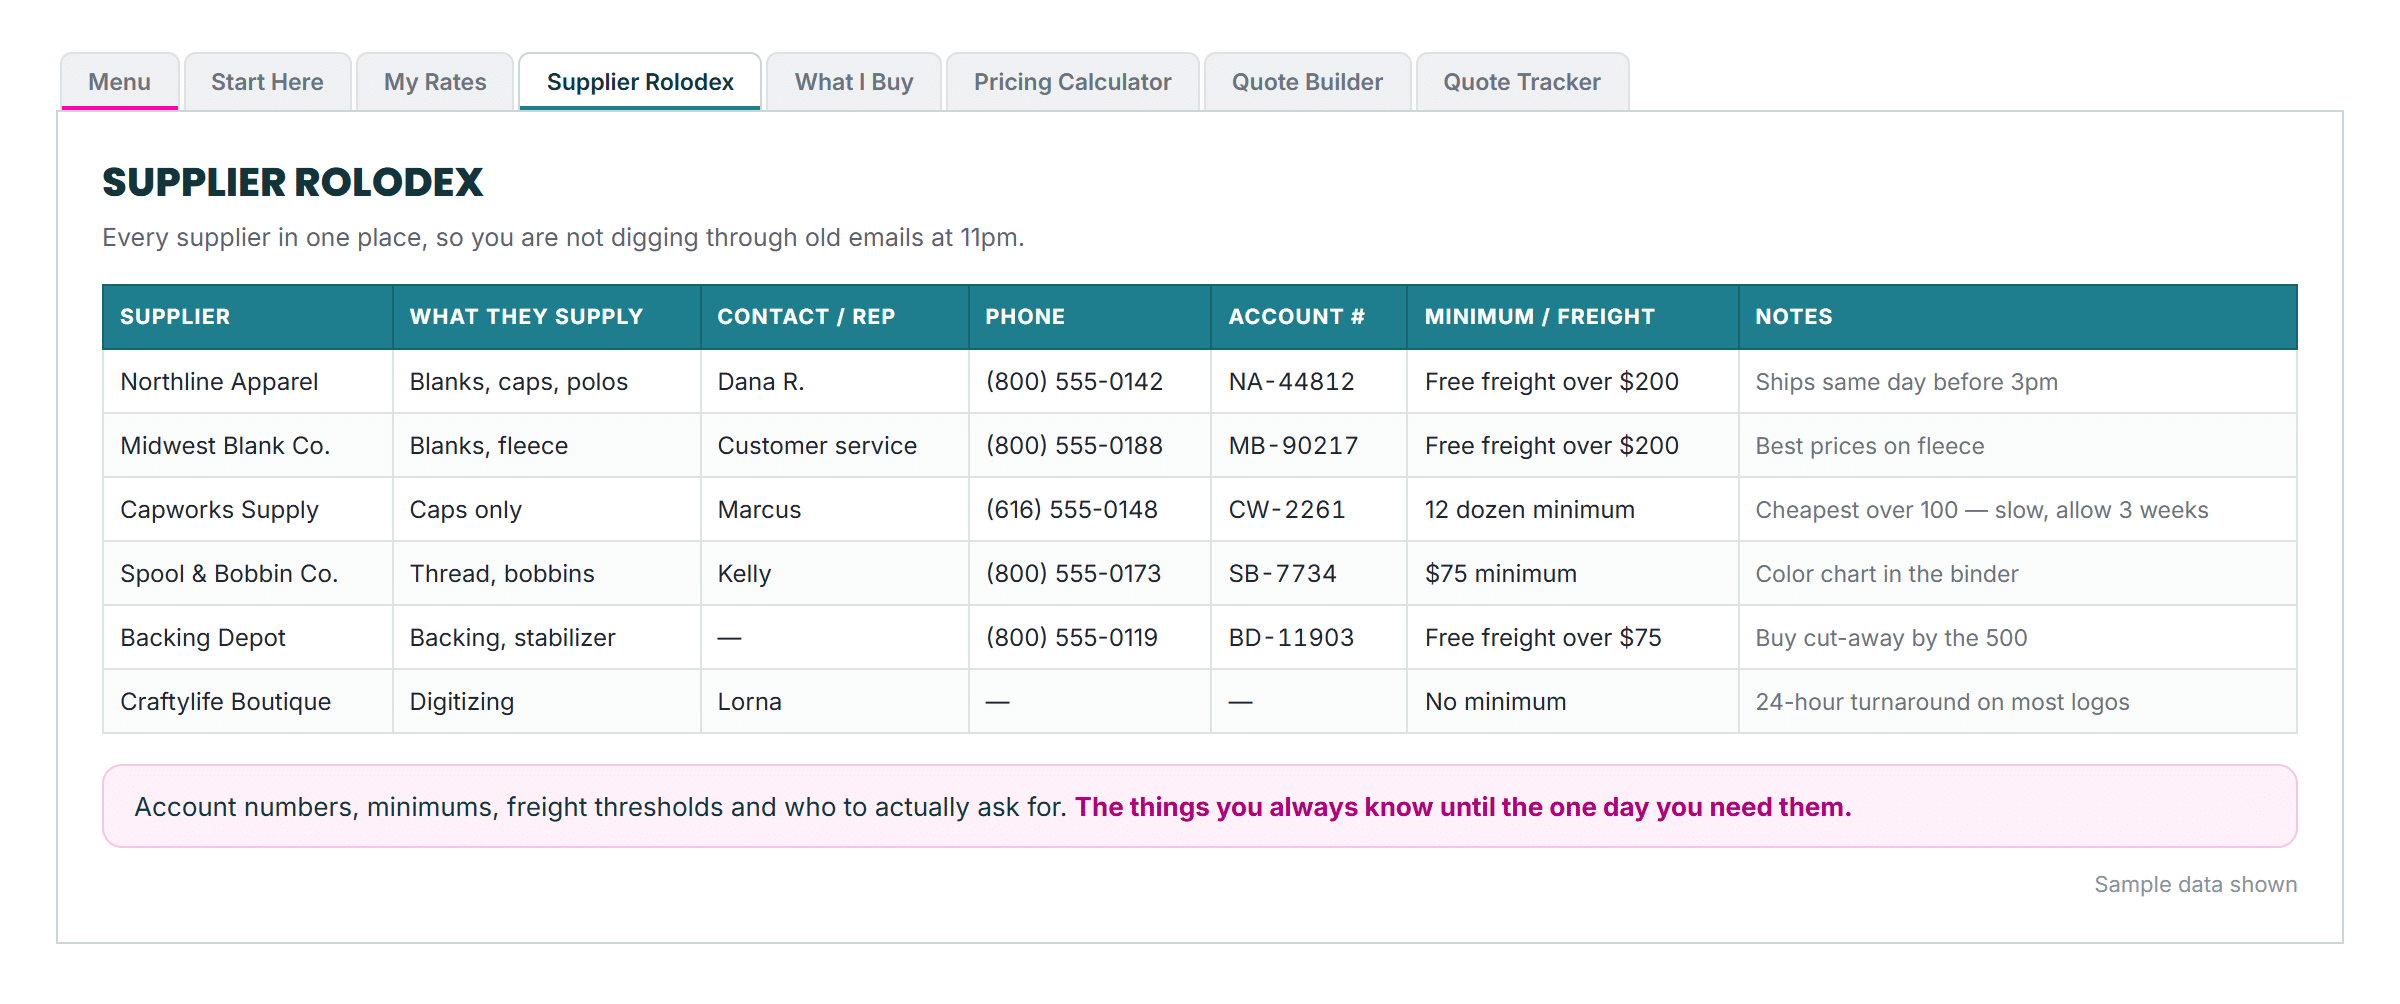Select the Customer service contact cell
This screenshot has height=1004, width=2400.
(835, 446)
